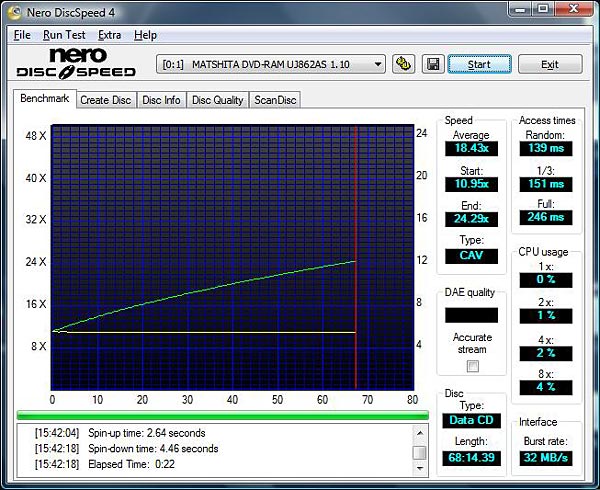Click the Nero DiscSpeed title bar icon

coord(18,11)
